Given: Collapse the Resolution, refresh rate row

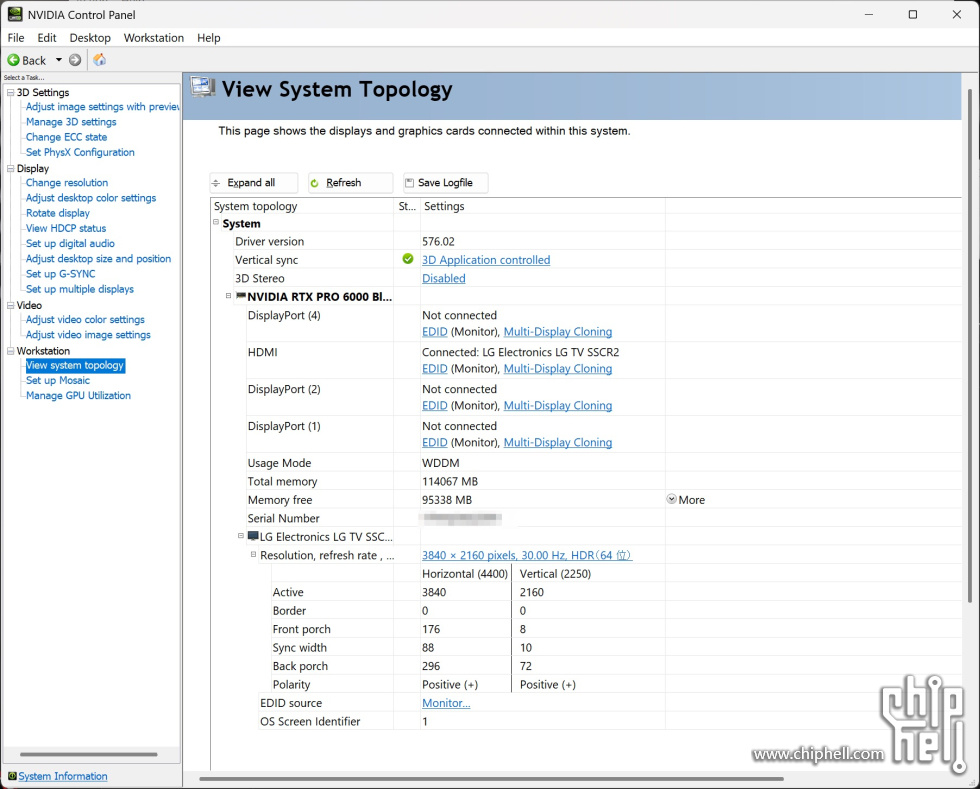Looking at the screenshot, I should [253, 555].
